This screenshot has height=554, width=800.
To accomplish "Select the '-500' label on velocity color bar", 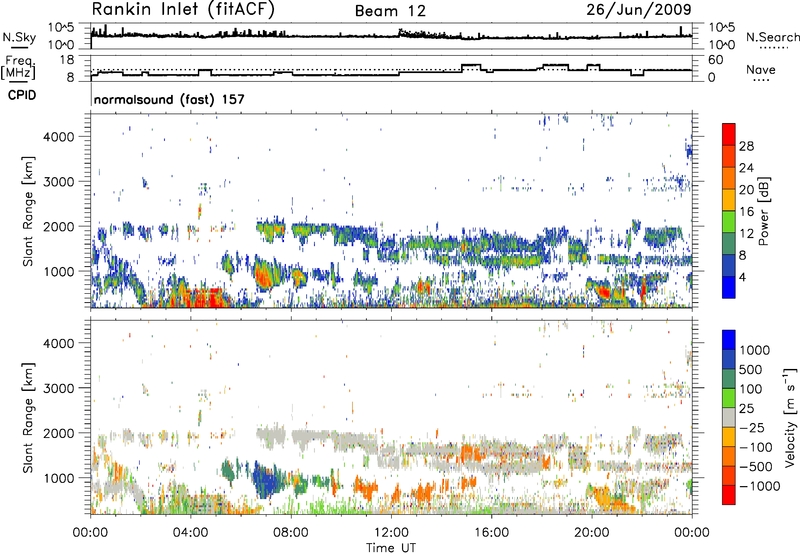I will click(x=755, y=467).
